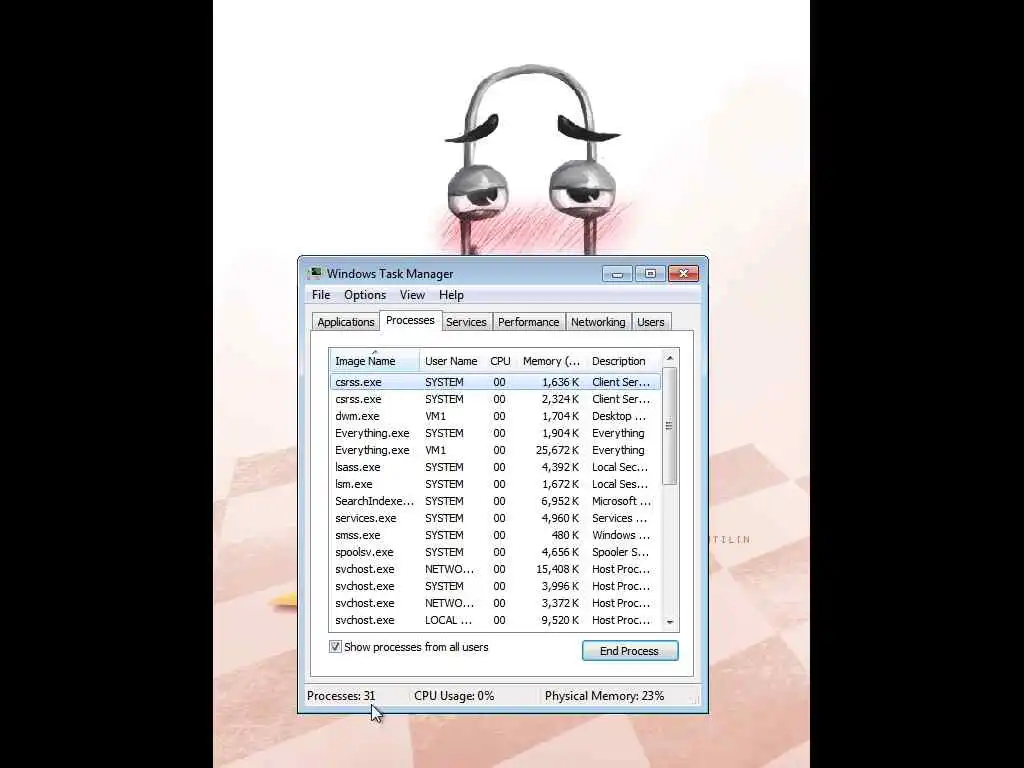Image resolution: width=1024 pixels, height=768 pixels.
Task: Select Everything.exe run by VM1
Action: tap(495, 450)
